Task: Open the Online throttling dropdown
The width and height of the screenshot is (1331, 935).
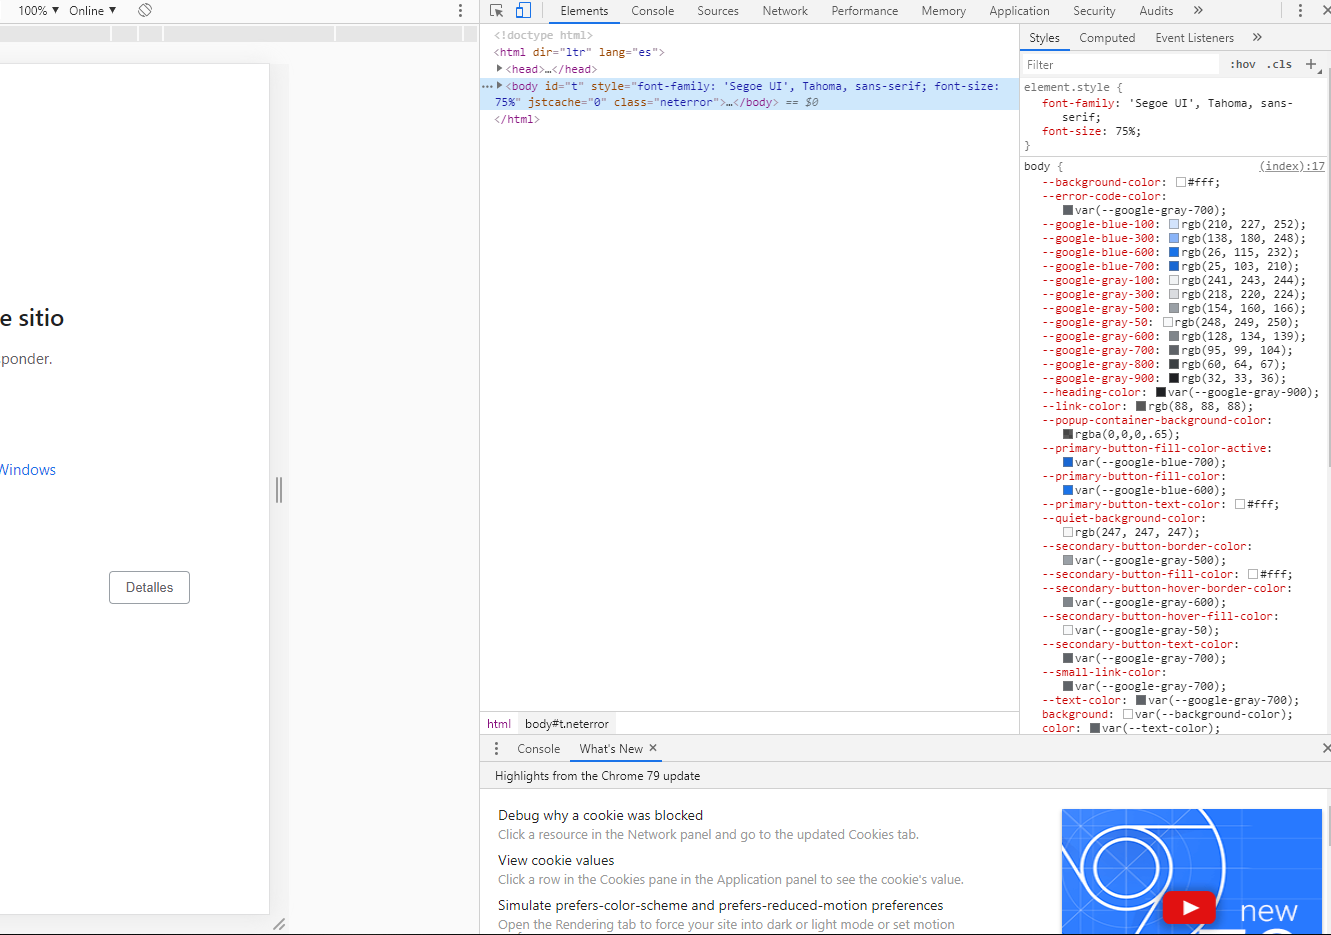Action: coord(92,11)
